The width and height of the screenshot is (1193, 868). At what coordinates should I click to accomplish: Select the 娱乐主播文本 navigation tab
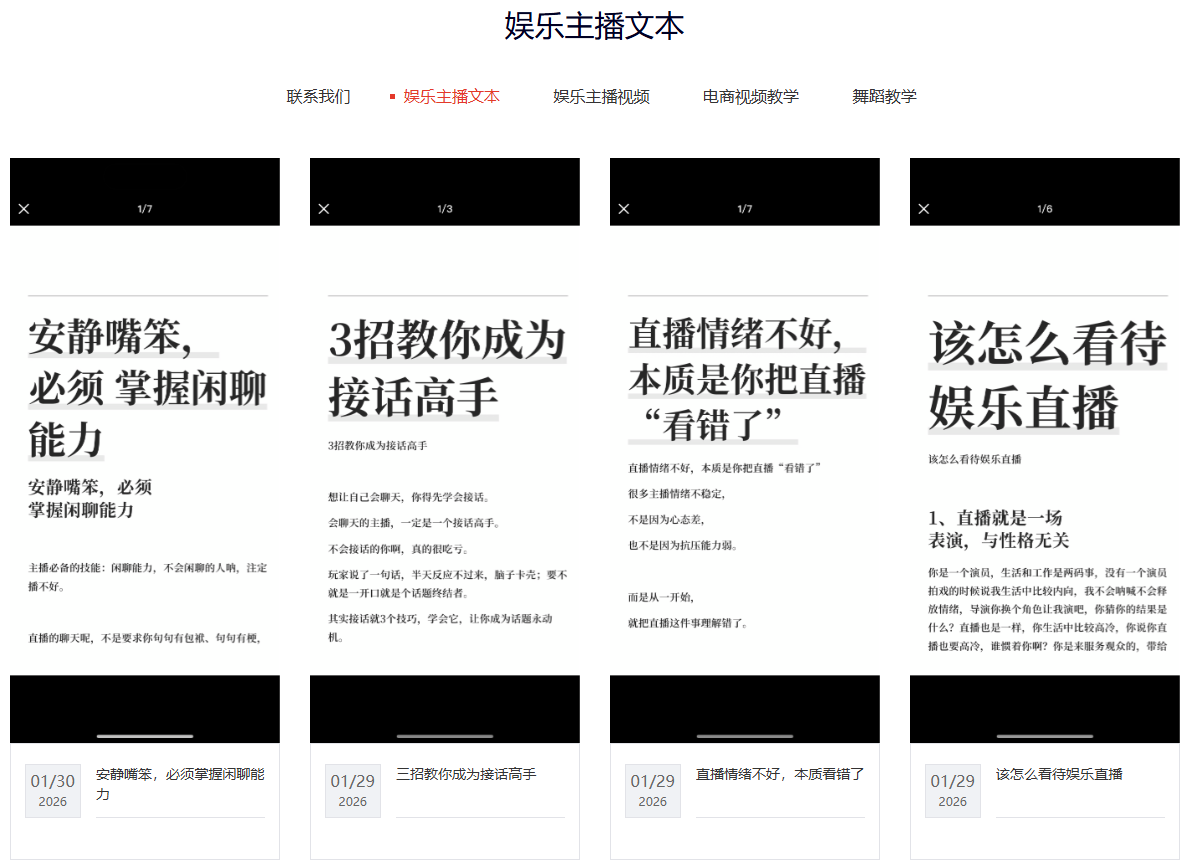(451, 97)
